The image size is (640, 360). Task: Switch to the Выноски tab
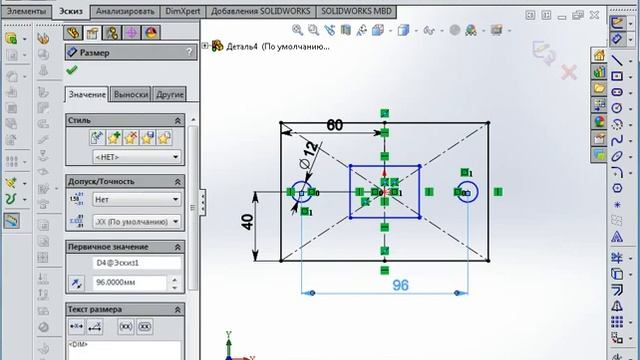[x=131, y=94]
